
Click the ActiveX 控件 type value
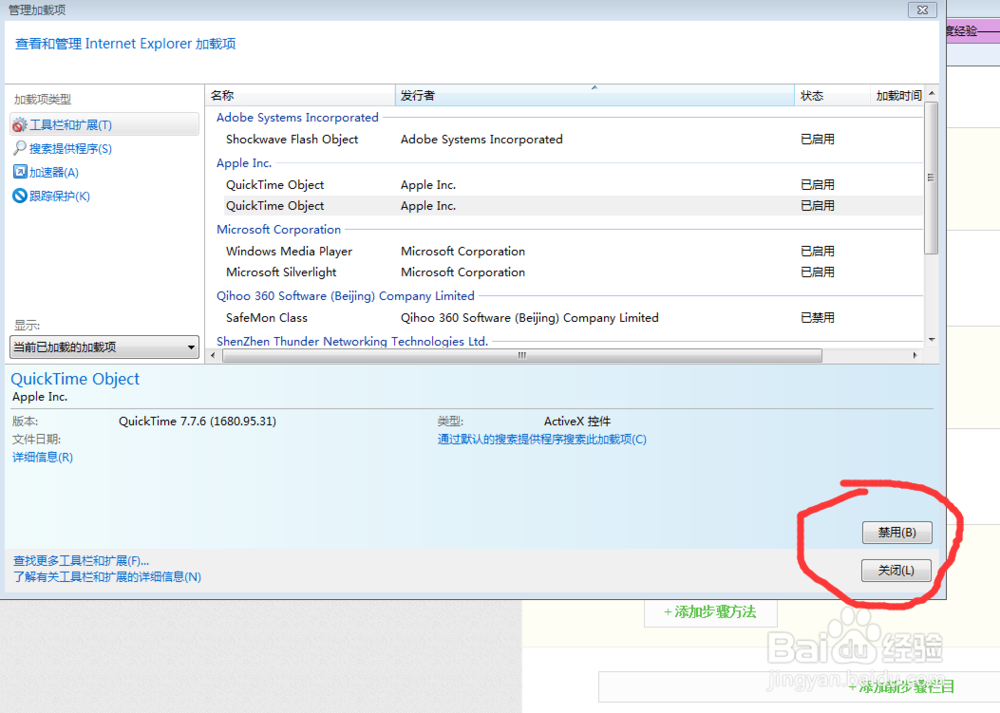(x=577, y=421)
